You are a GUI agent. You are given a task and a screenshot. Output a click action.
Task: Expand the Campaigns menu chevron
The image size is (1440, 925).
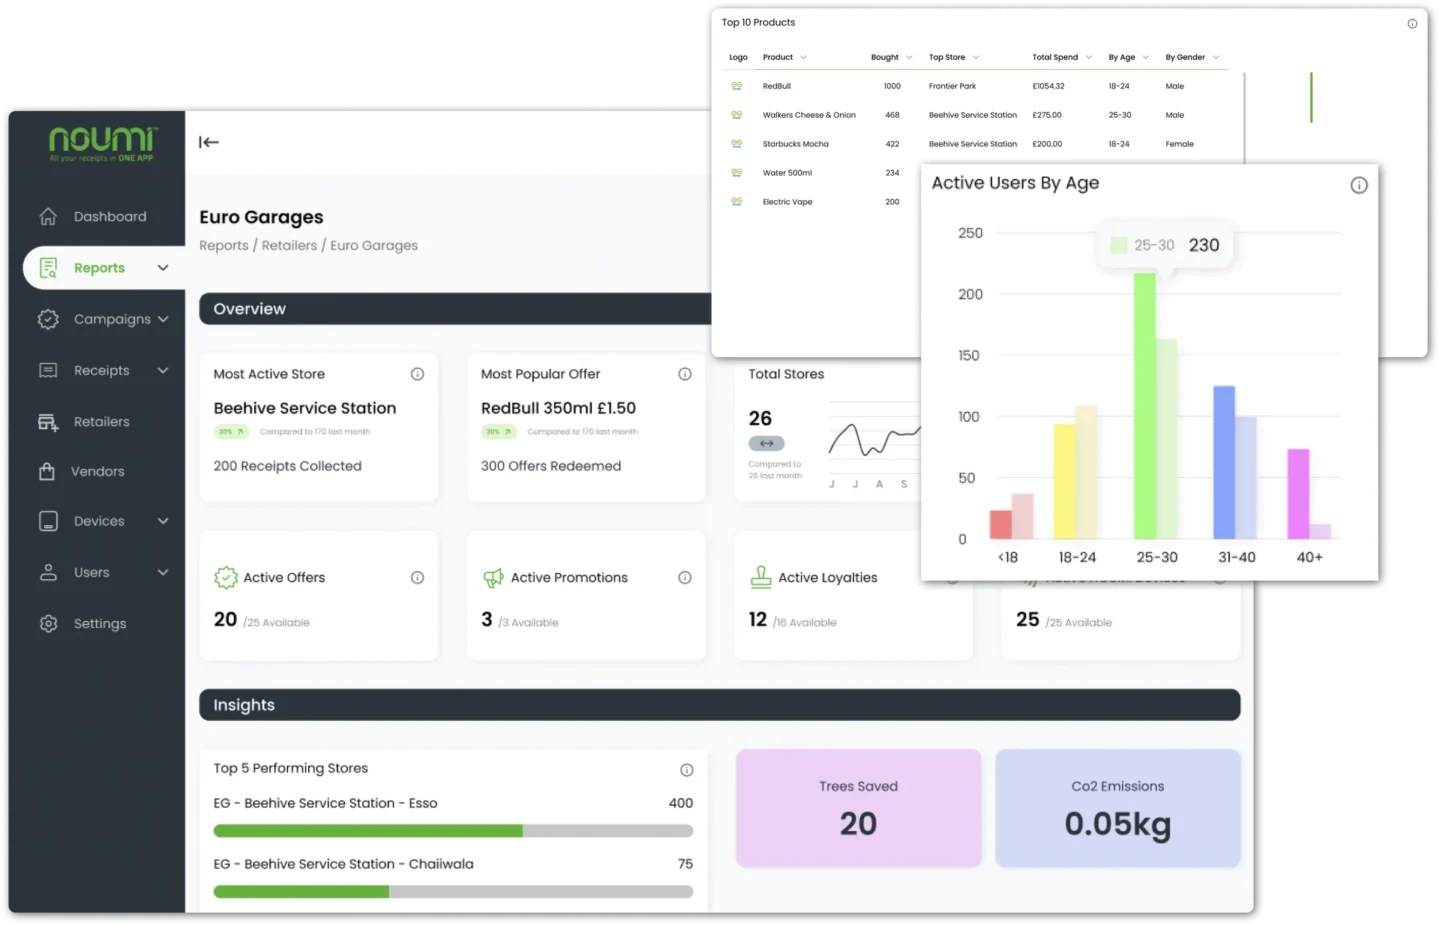pos(163,319)
